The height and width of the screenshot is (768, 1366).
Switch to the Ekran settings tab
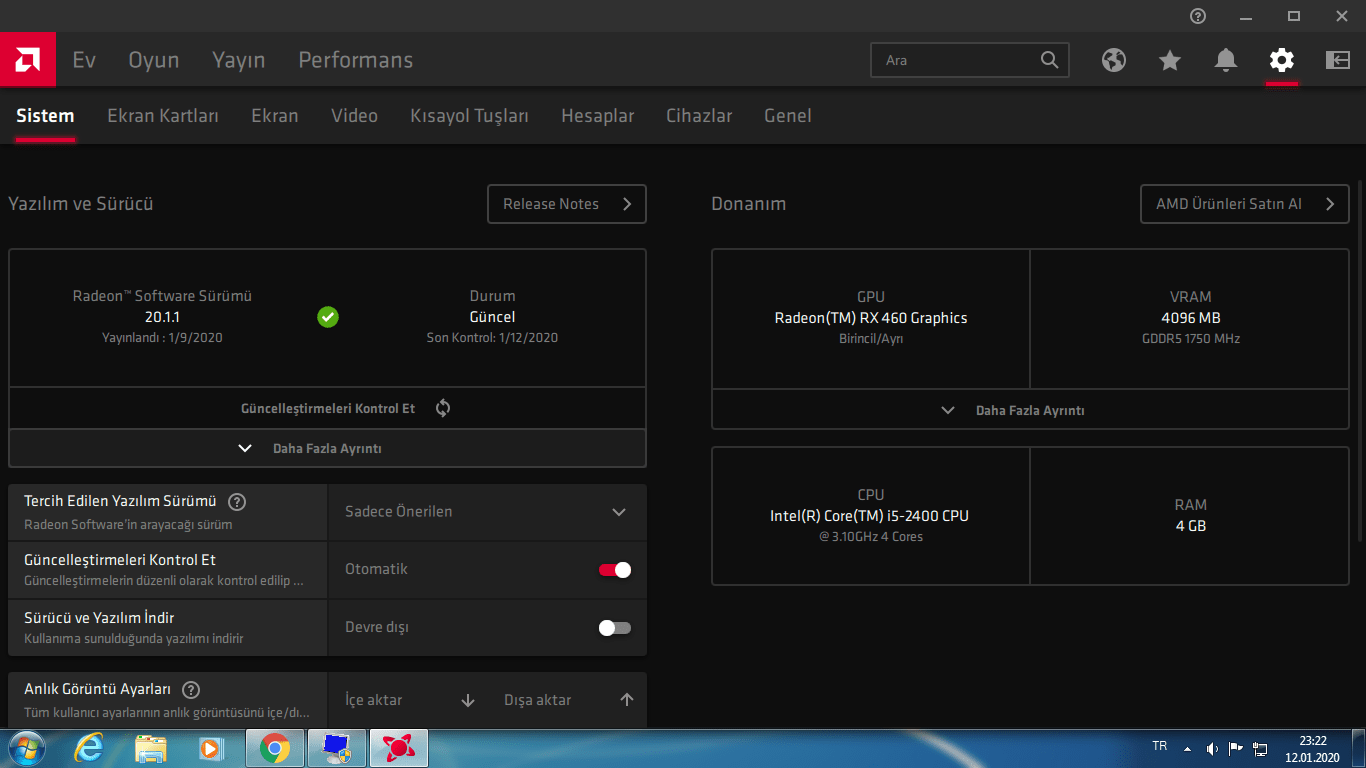click(275, 116)
